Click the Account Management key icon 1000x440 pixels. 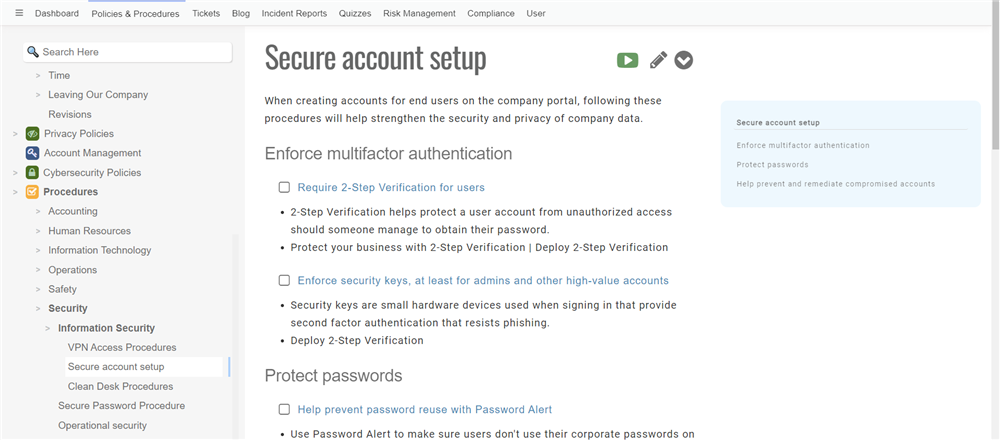tap(32, 153)
